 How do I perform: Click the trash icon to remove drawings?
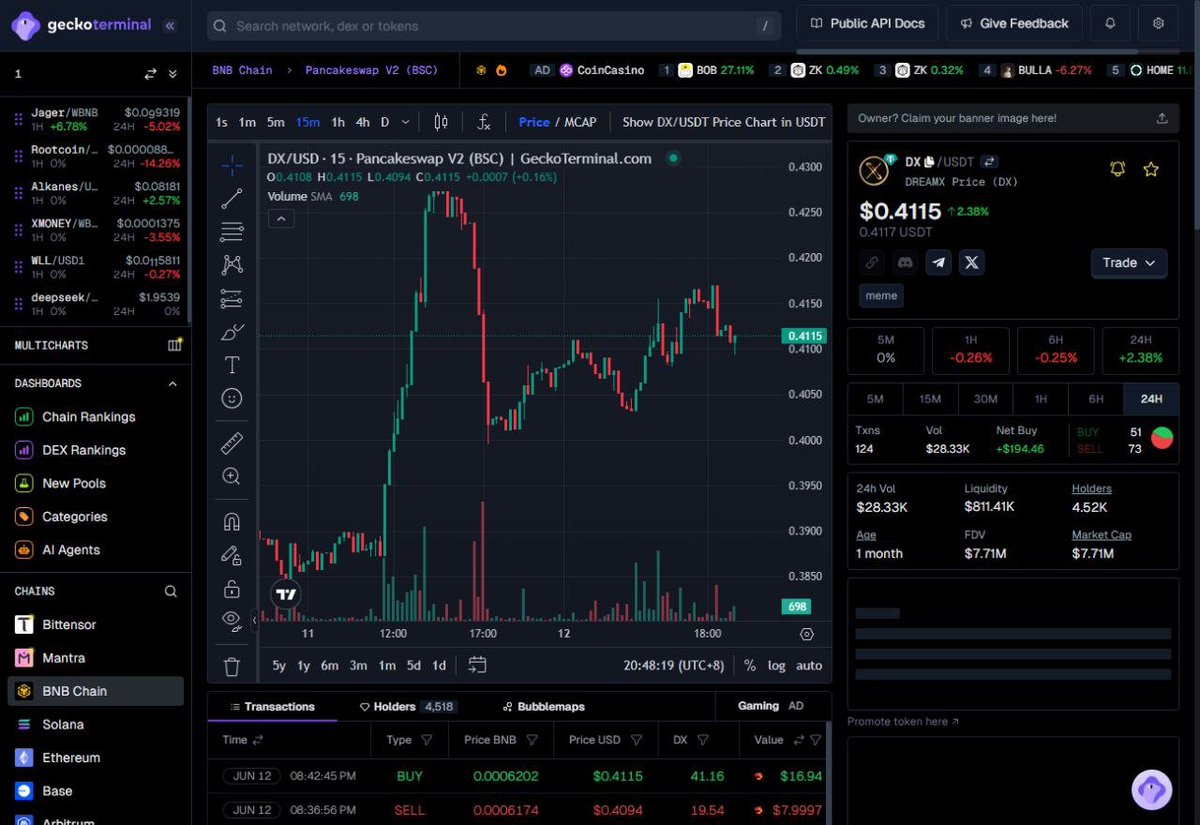coord(232,666)
